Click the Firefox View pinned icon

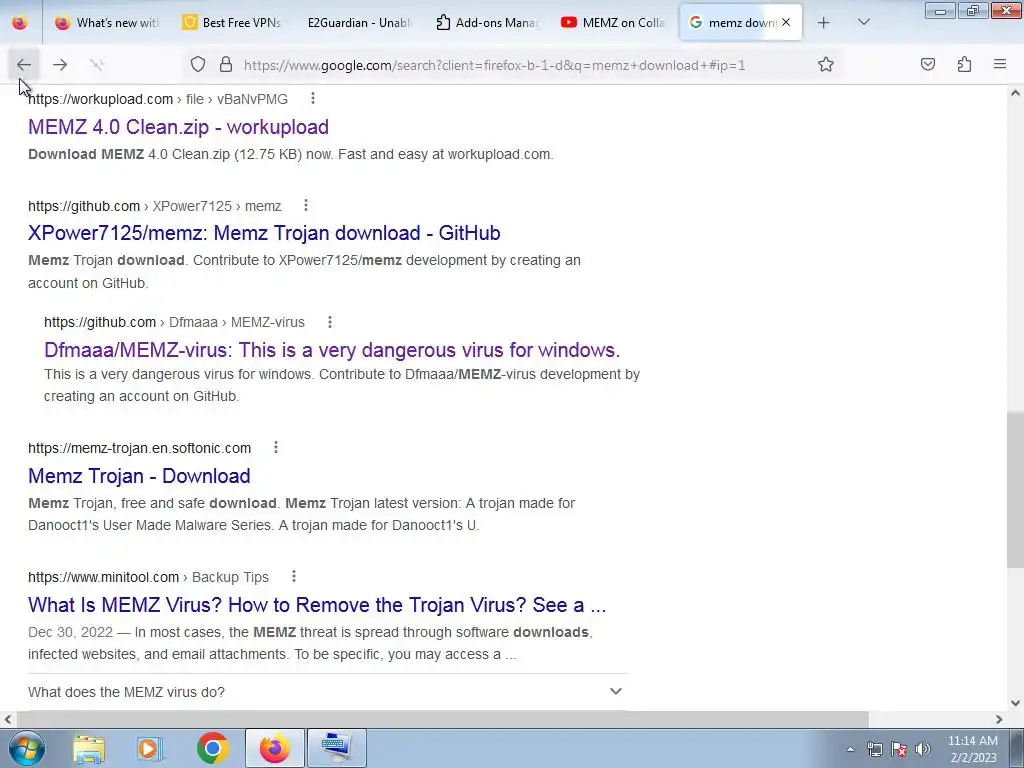(x=20, y=22)
